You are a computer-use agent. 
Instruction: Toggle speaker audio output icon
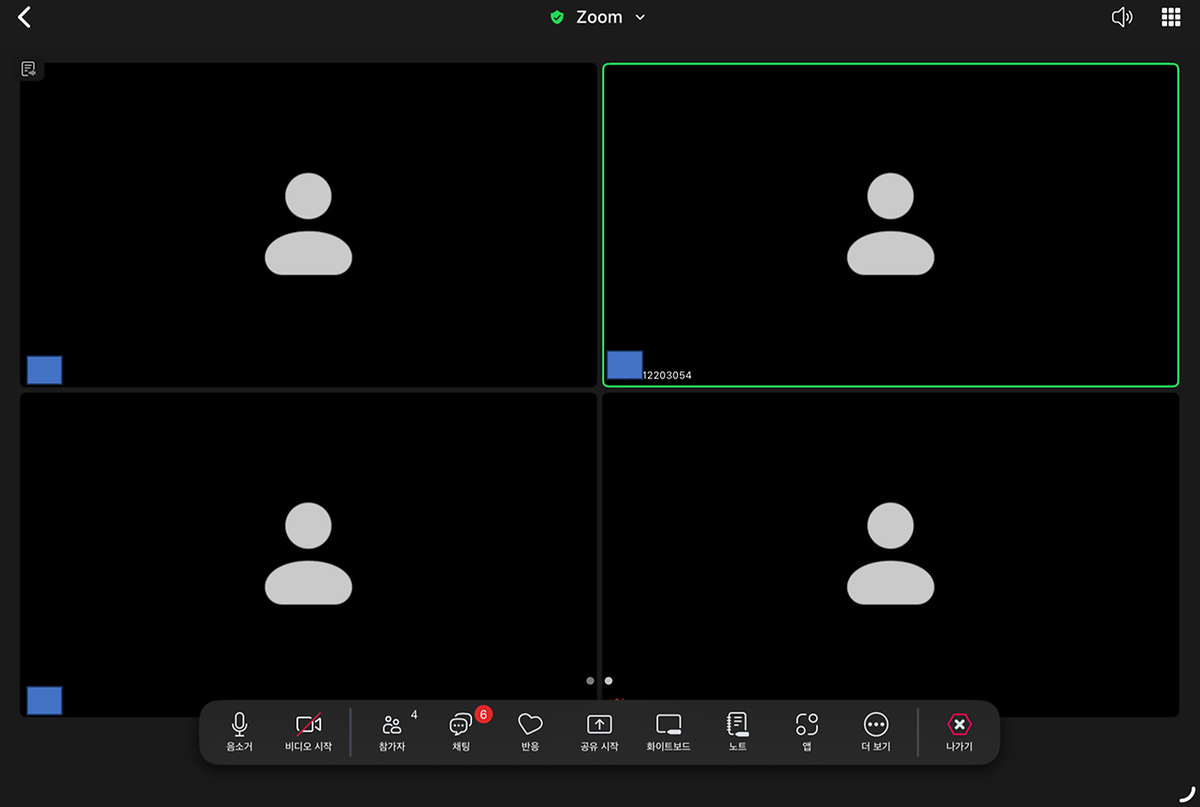(1122, 17)
